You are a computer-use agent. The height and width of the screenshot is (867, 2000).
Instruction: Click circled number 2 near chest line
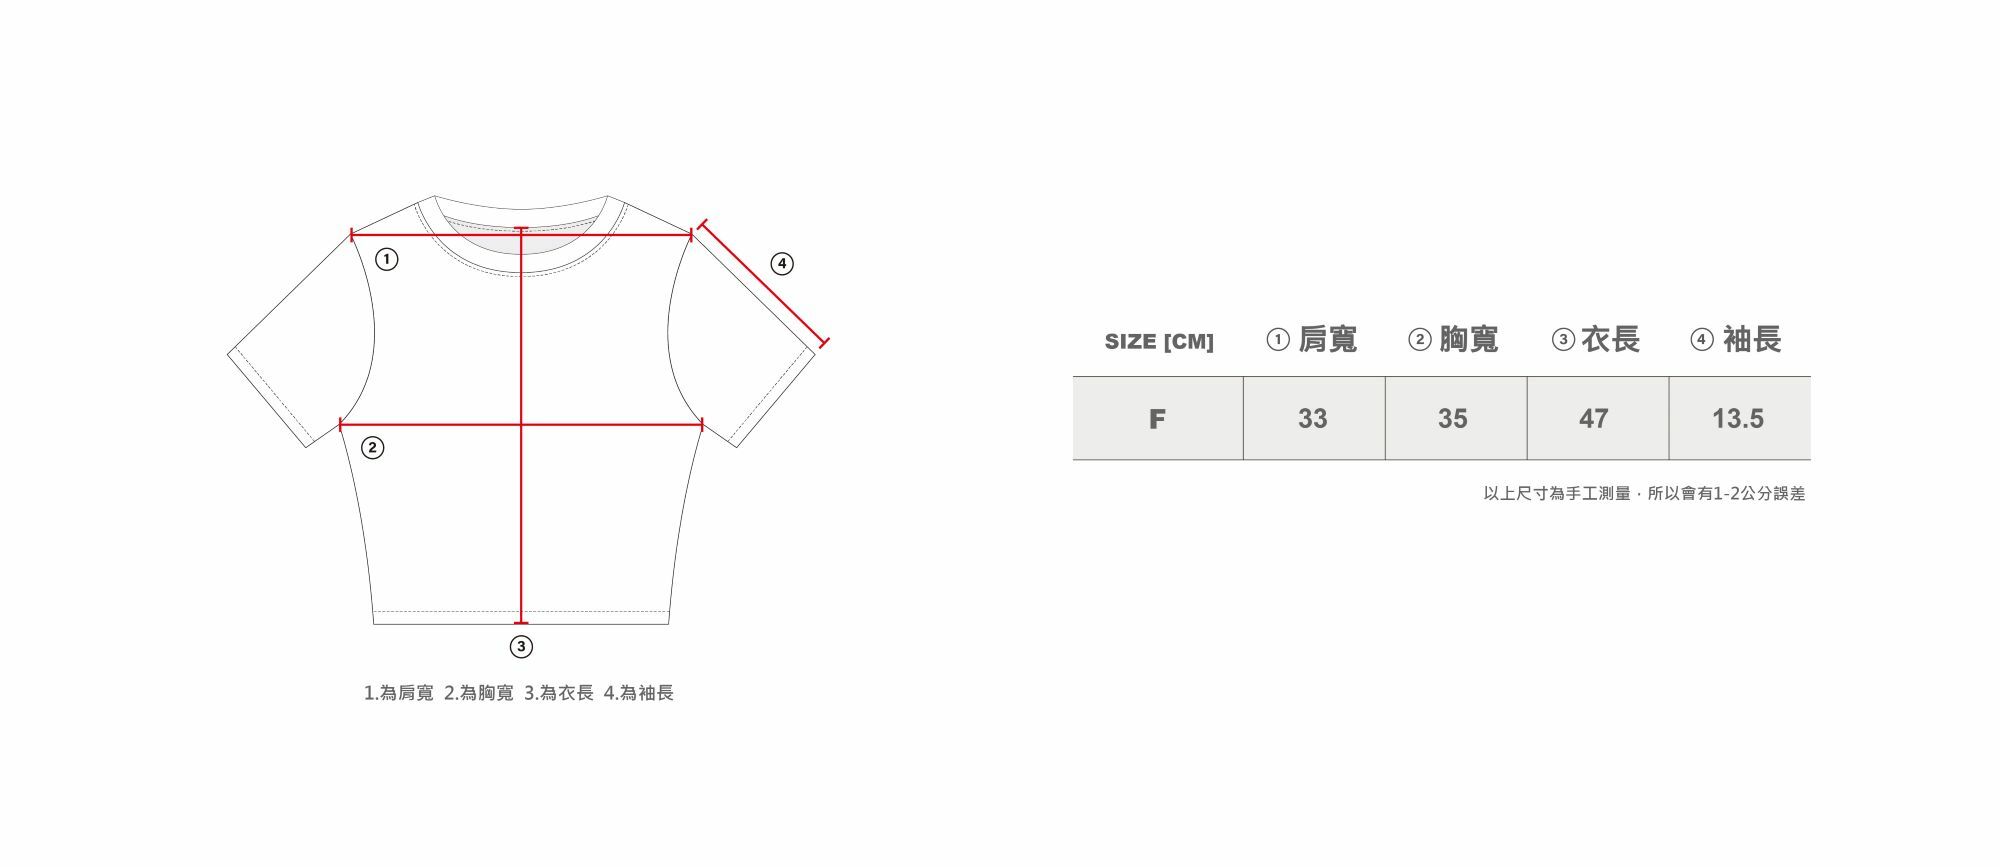click(x=372, y=447)
